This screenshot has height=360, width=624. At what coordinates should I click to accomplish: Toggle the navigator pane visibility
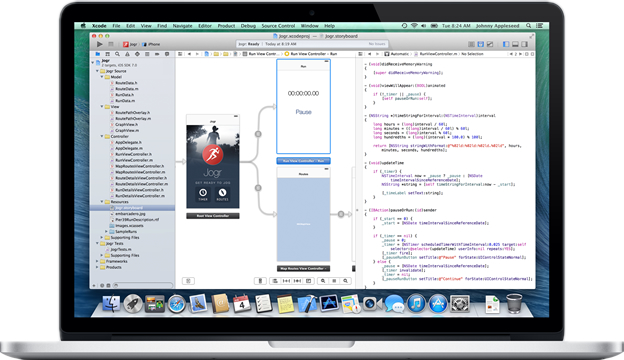click(506, 44)
